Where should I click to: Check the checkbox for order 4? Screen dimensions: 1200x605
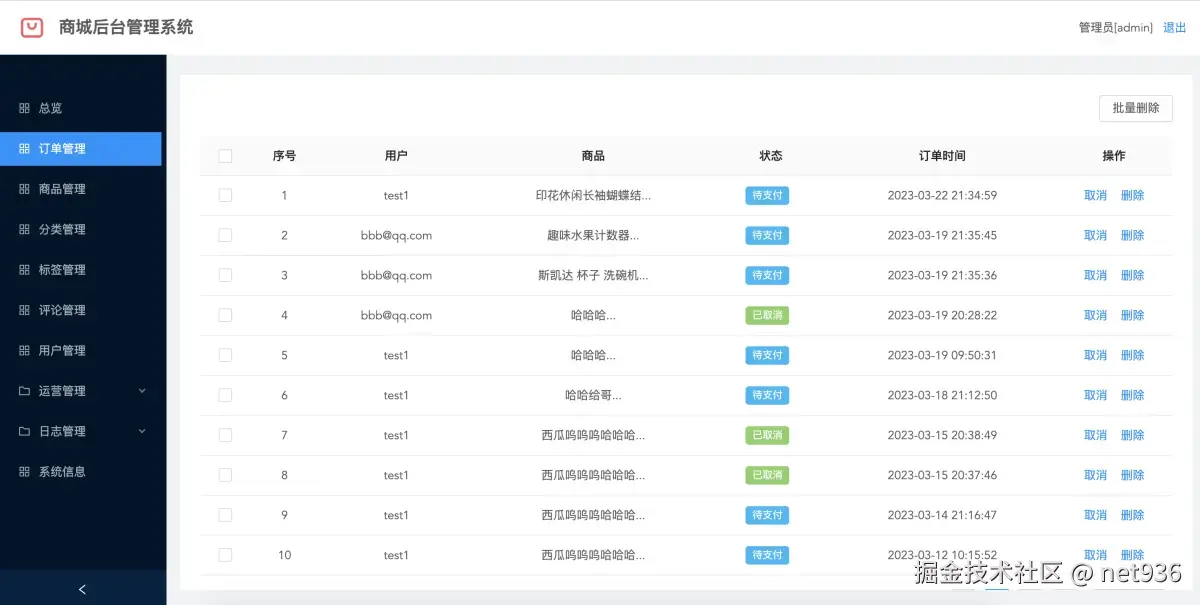coord(225,315)
